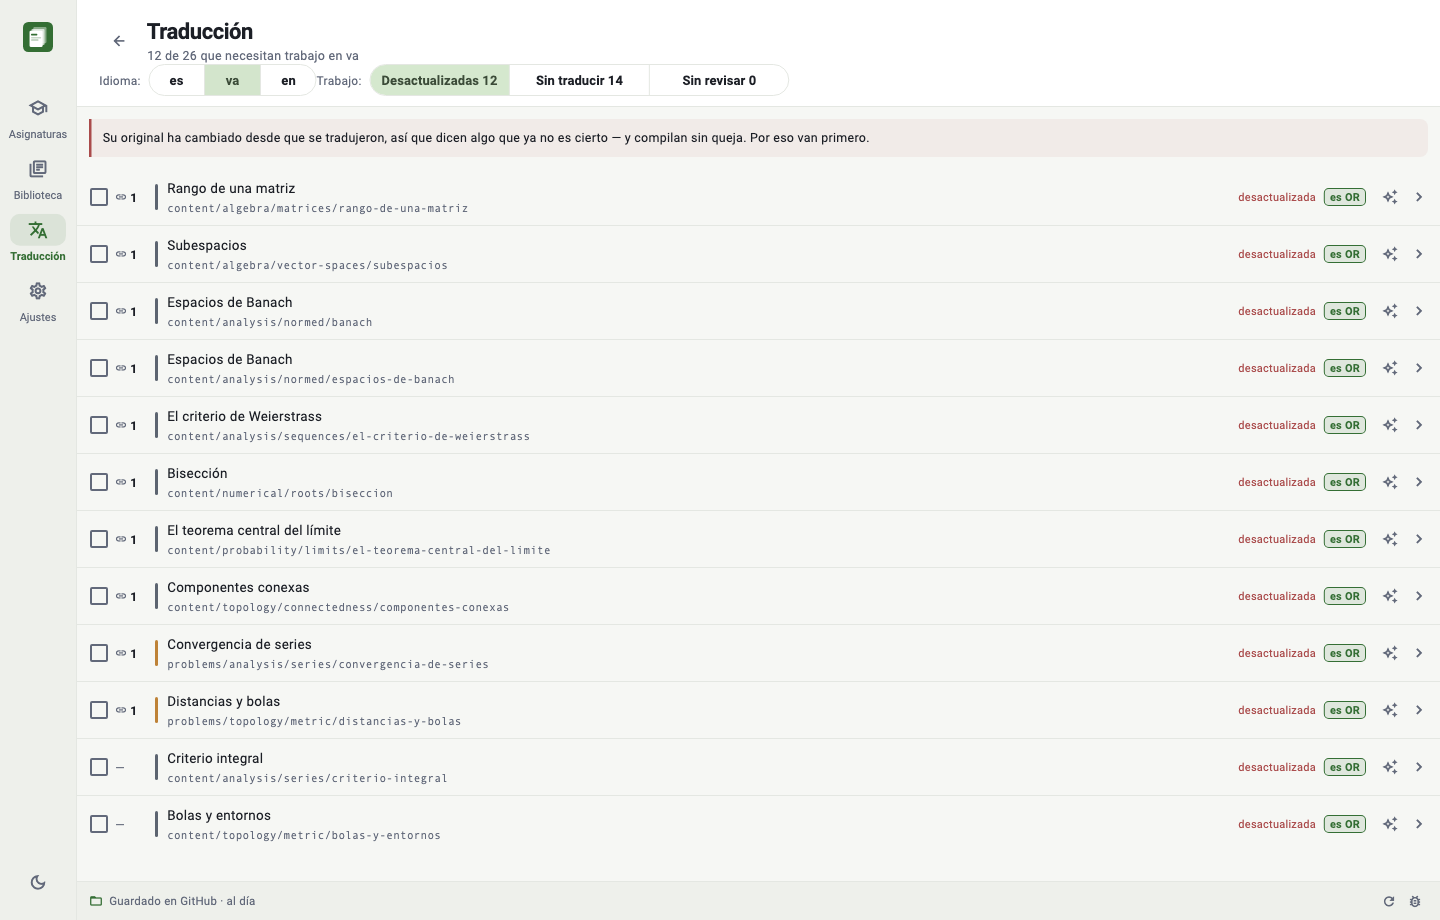The image size is (1440, 920).
Task: Switch to the Sin revisar 0 tab
Action: coord(719,80)
